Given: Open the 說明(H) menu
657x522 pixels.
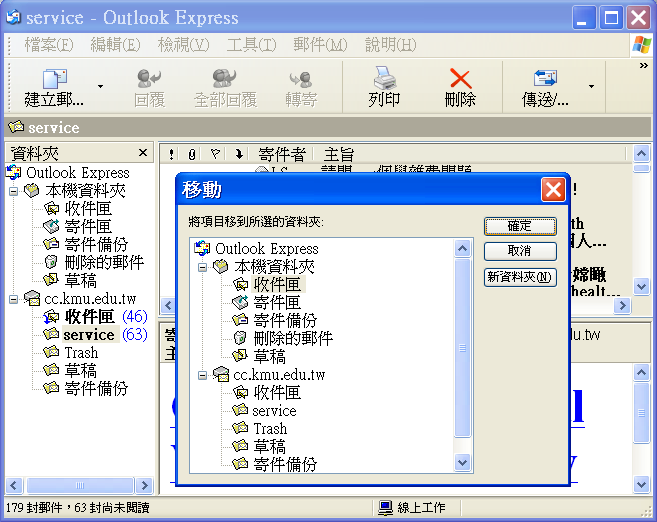Looking at the screenshot, I should pos(391,44).
